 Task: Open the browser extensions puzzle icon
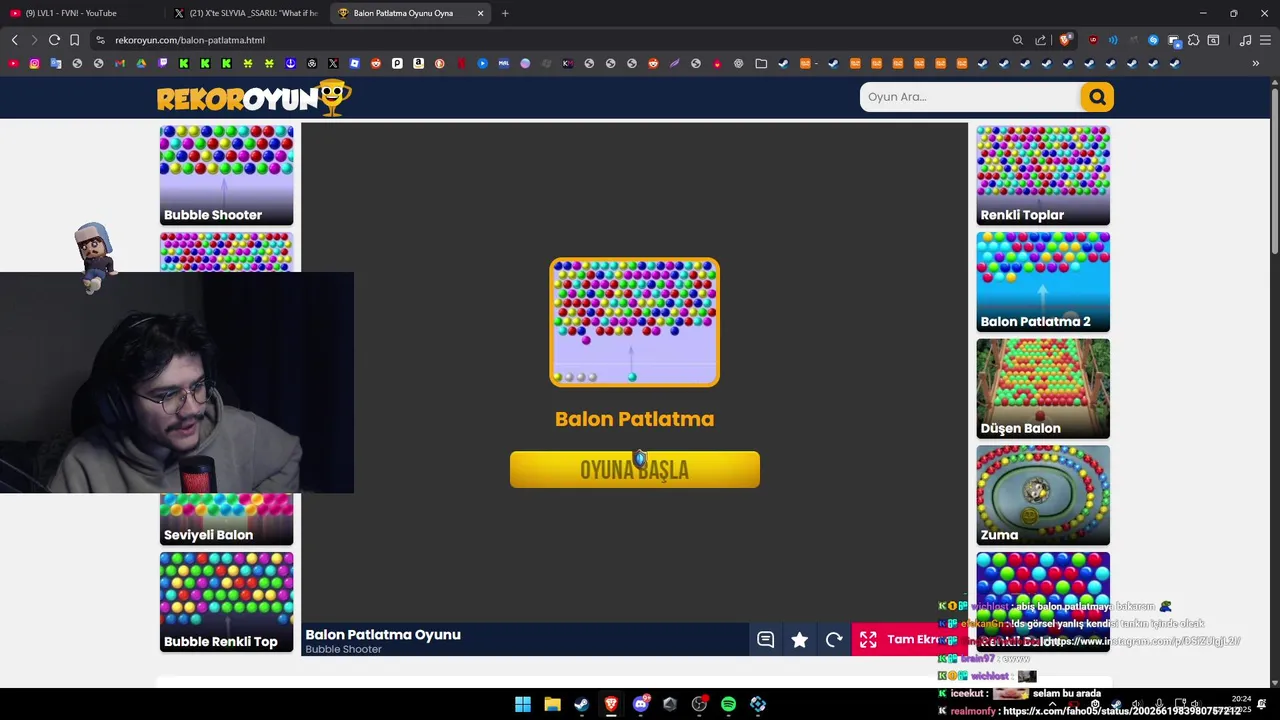1193,40
